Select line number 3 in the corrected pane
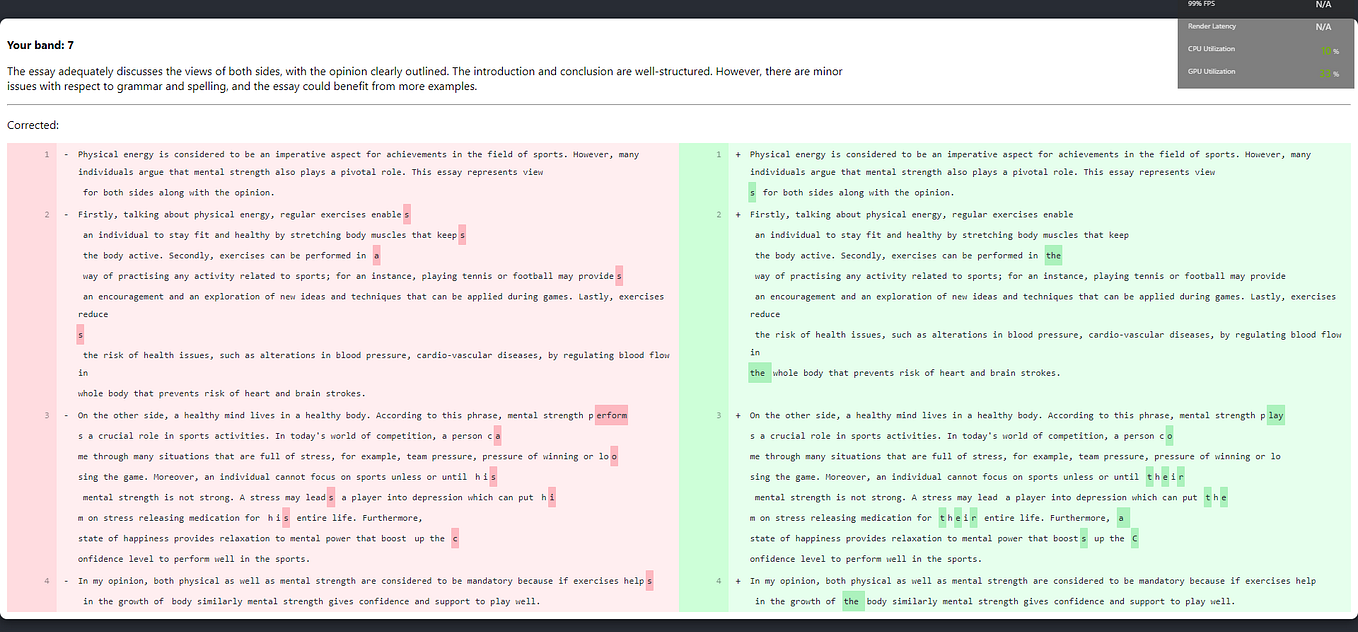The width and height of the screenshot is (1358, 632). click(718, 414)
